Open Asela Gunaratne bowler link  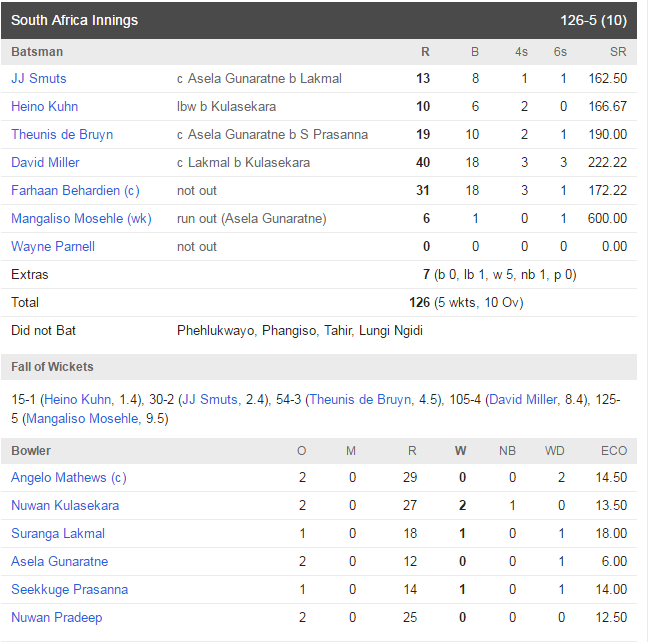59,562
